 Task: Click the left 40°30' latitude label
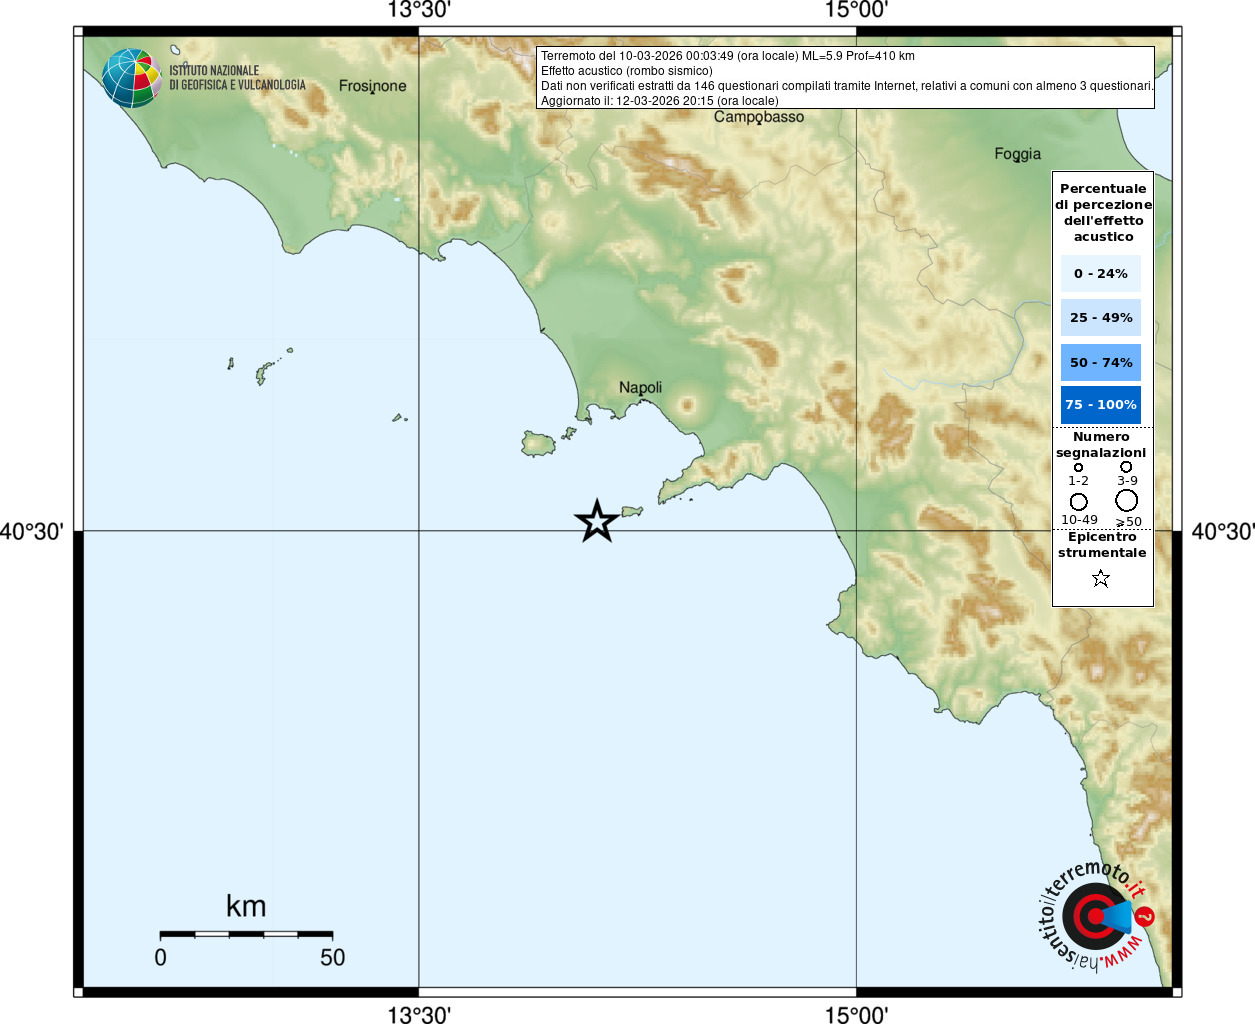click(32, 531)
